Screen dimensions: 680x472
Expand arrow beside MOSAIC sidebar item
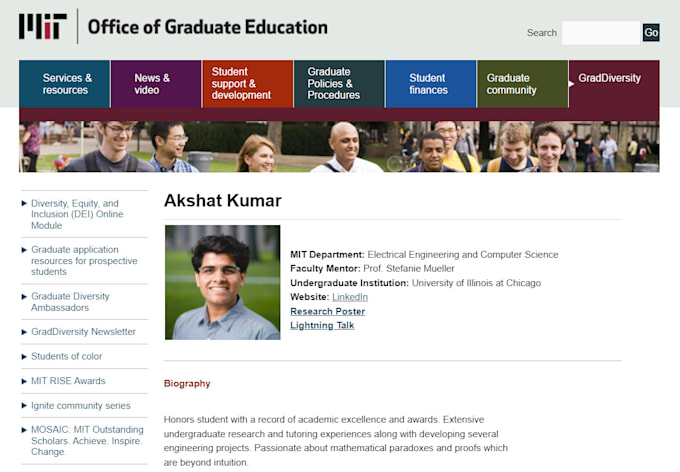tap(24, 430)
